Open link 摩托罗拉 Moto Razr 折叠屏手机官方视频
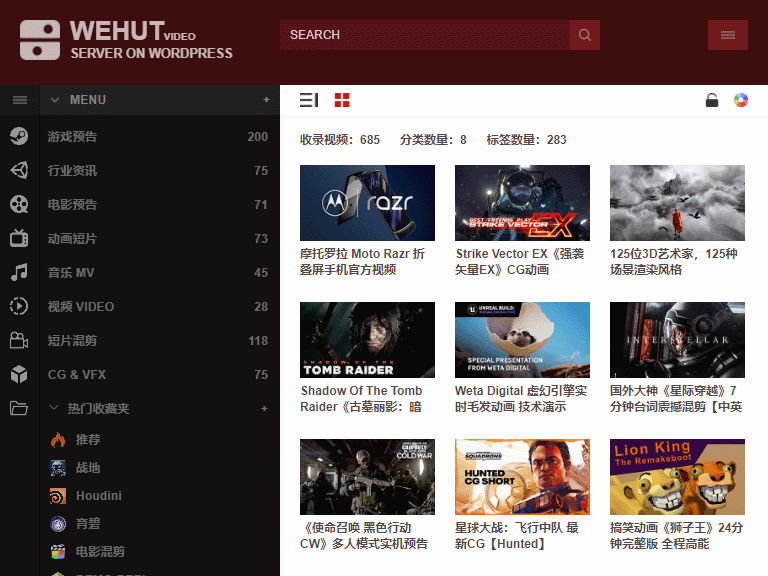Screen dimensions: 768x576 (x=362, y=262)
